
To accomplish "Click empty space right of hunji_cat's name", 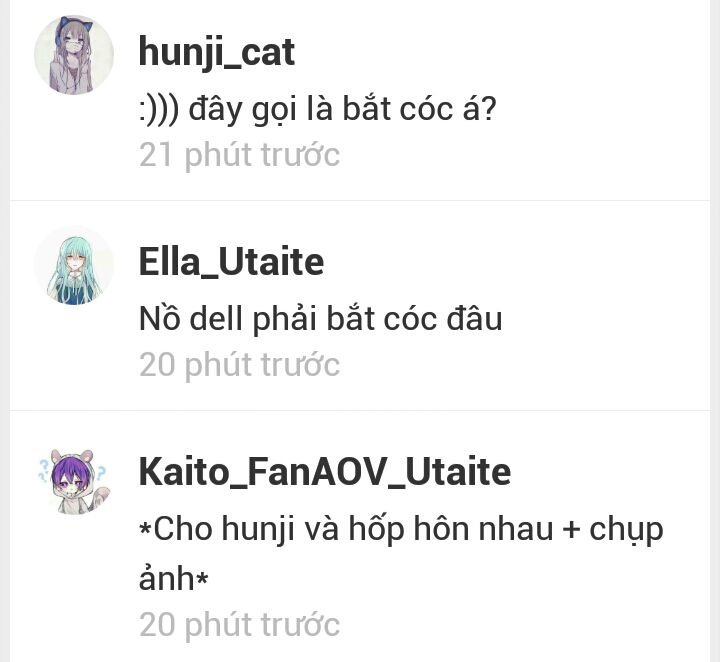I will [x=501, y=52].
